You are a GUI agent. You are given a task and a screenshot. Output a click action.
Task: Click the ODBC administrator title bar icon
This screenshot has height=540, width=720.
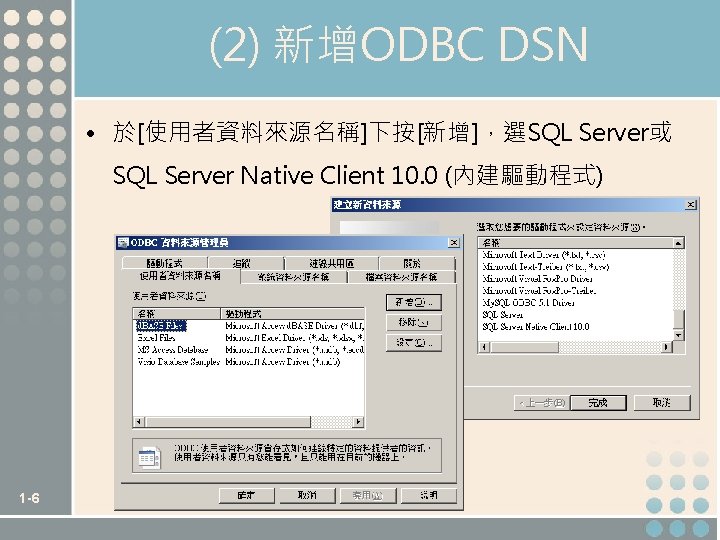tap(123, 242)
